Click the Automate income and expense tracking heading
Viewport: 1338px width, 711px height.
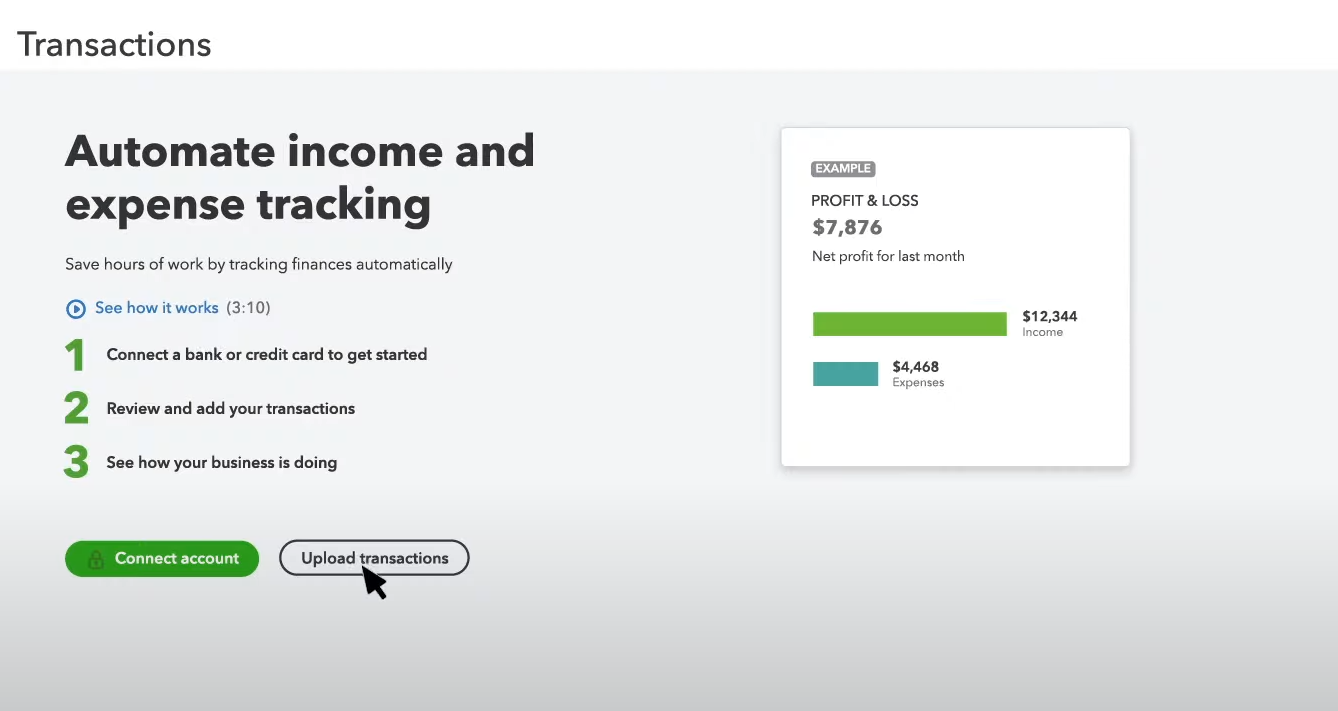tap(300, 178)
